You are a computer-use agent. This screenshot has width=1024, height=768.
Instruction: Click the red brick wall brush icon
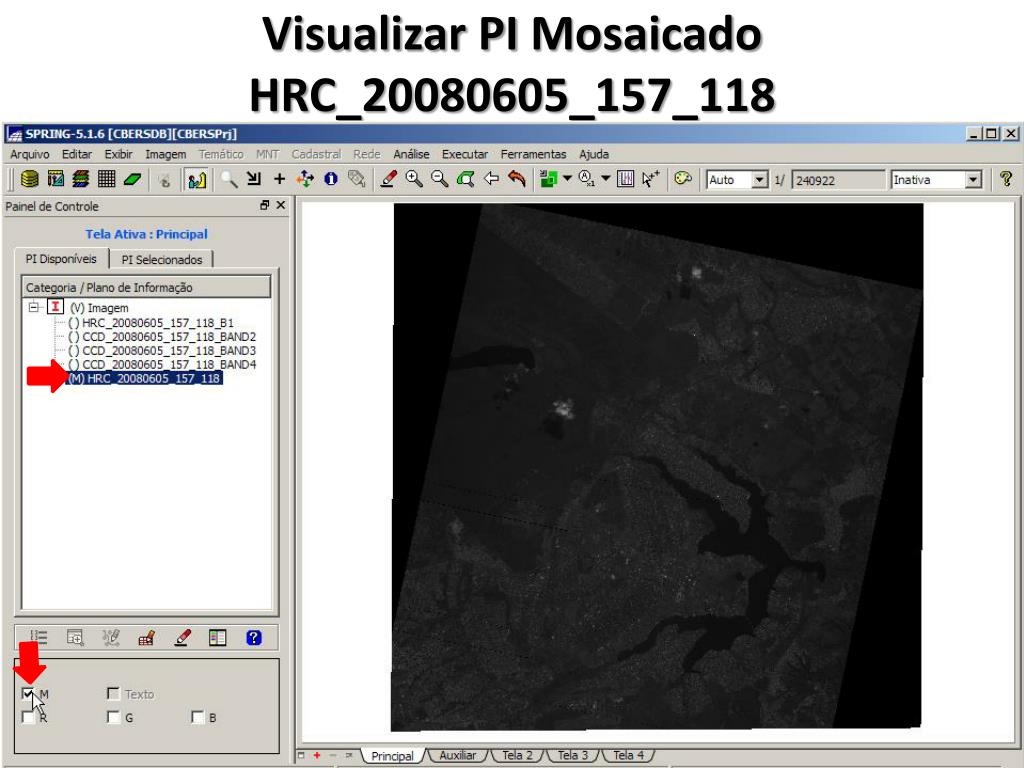[146, 637]
